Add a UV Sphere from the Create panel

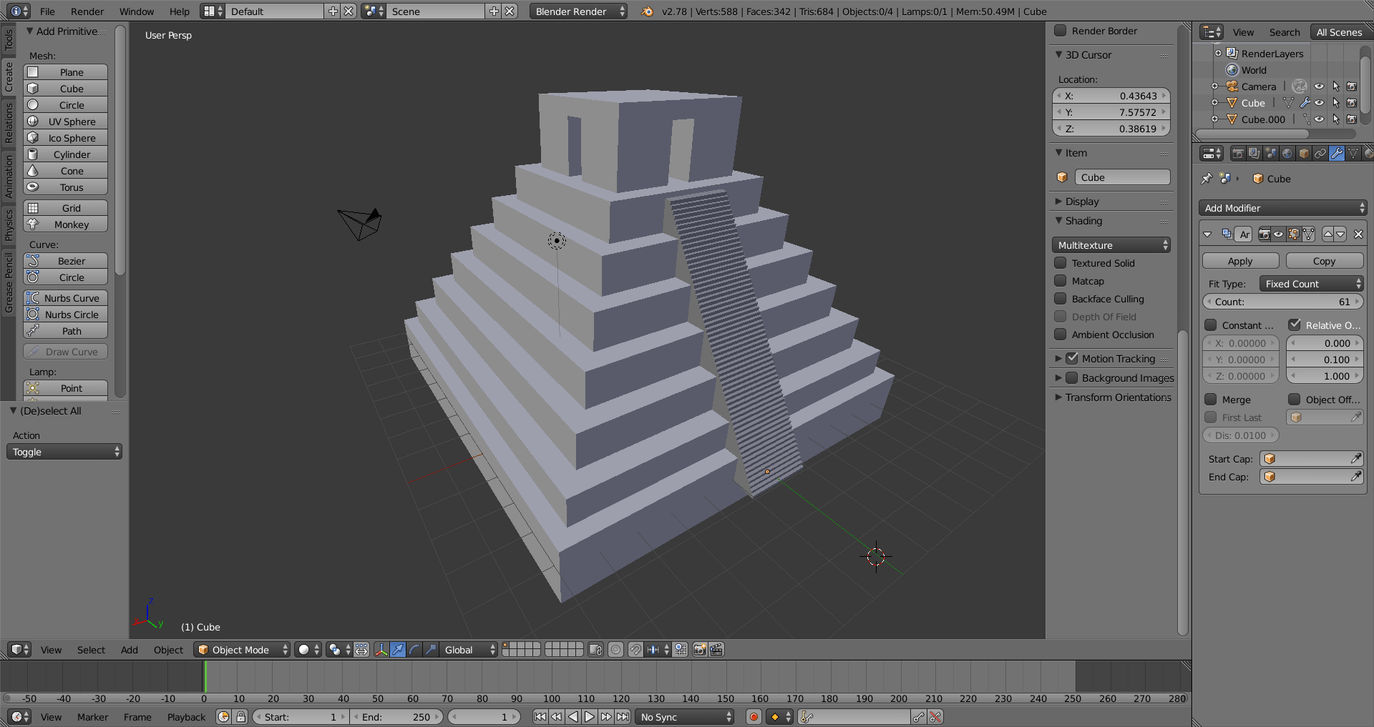(x=64, y=120)
